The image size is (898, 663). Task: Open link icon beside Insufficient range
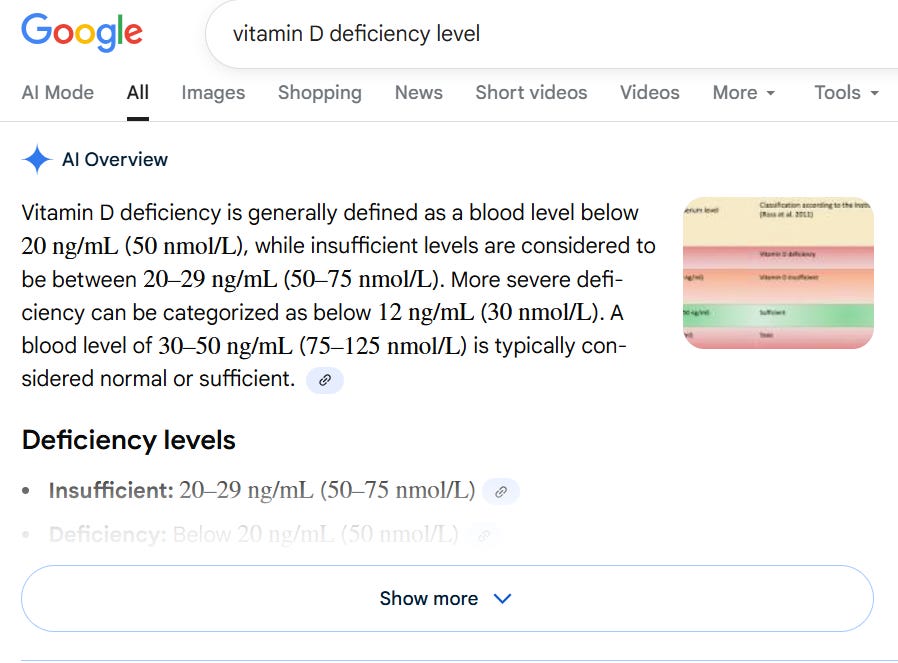501,491
